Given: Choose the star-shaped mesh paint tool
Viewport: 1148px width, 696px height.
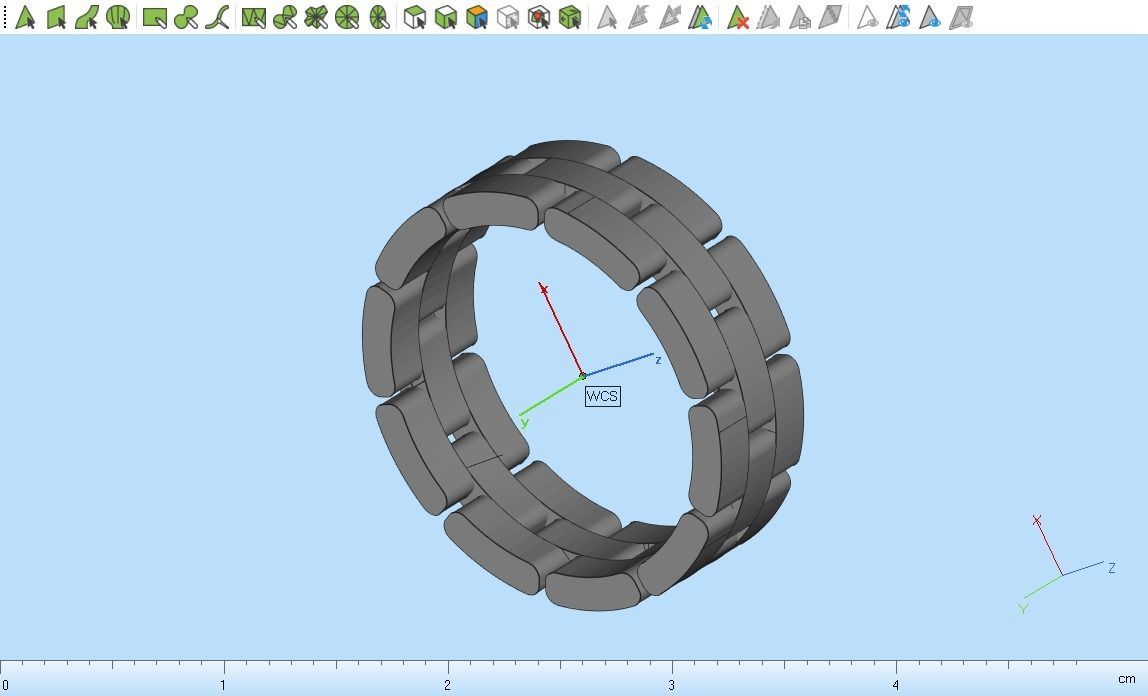Looking at the screenshot, I should 316,18.
